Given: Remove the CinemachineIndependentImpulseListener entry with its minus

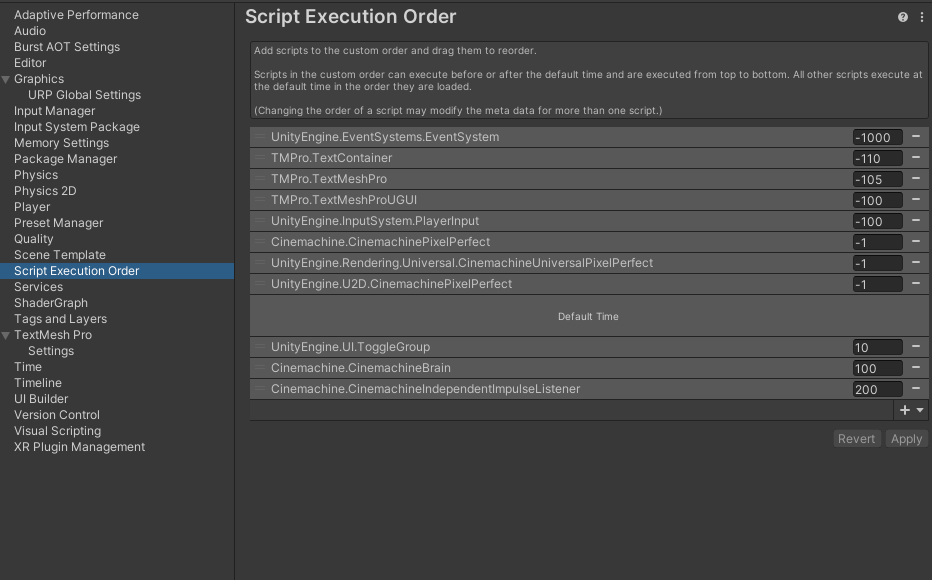Looking at the screenshot, I should click(916, 389).
